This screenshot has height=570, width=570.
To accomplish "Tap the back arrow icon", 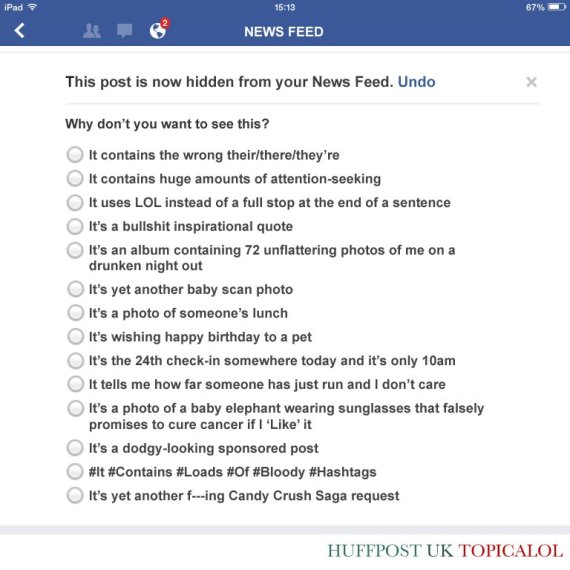I will click(x=20, y=31).
